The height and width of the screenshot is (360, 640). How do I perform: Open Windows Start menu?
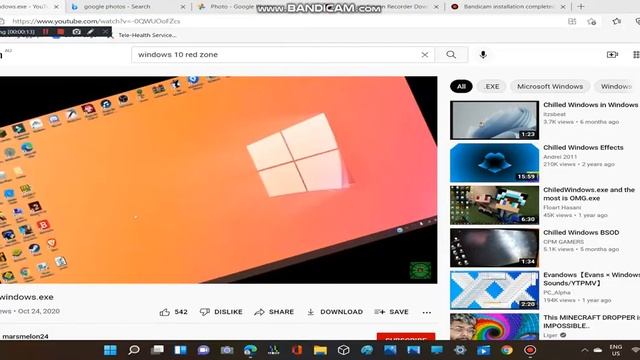tap(110, 350)
